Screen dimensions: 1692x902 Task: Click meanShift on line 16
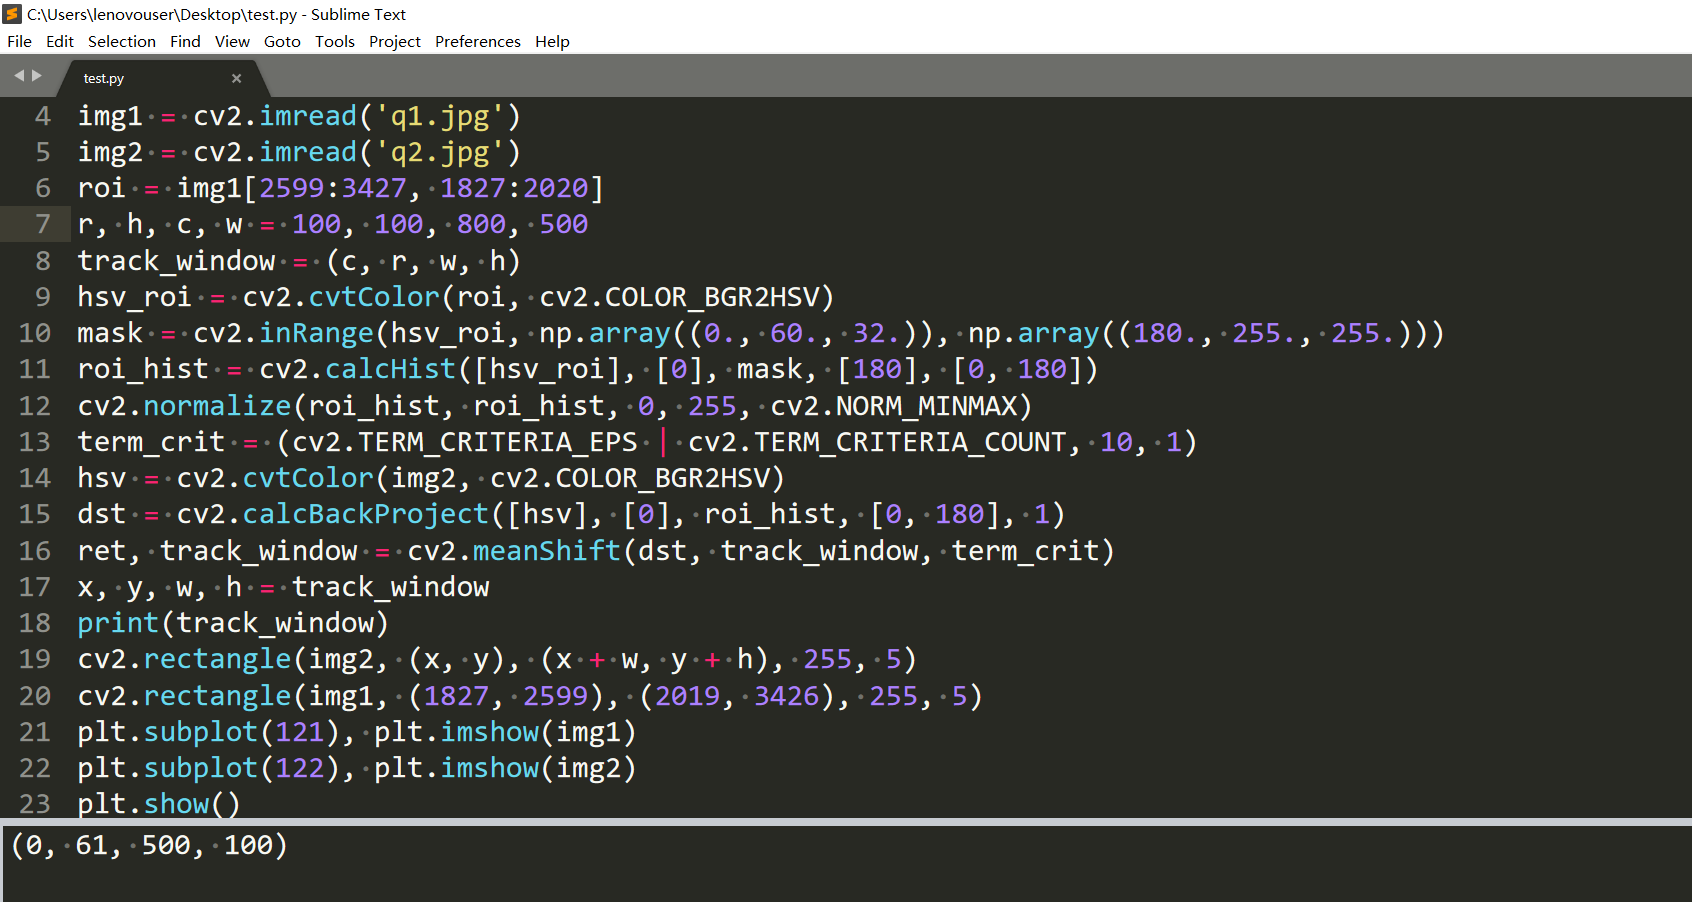tap(547, 551)
